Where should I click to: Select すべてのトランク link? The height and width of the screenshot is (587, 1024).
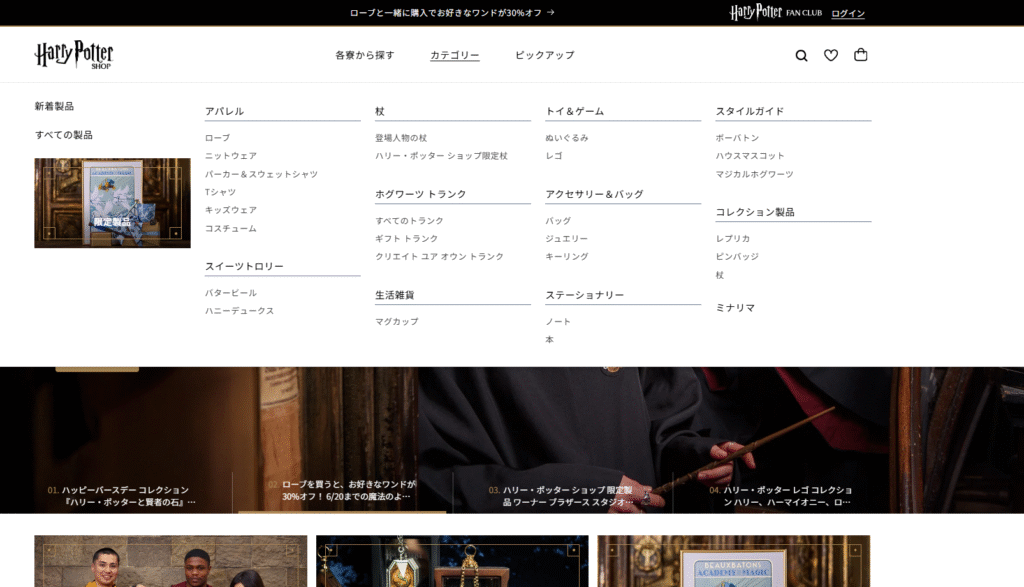coord(409,221)
